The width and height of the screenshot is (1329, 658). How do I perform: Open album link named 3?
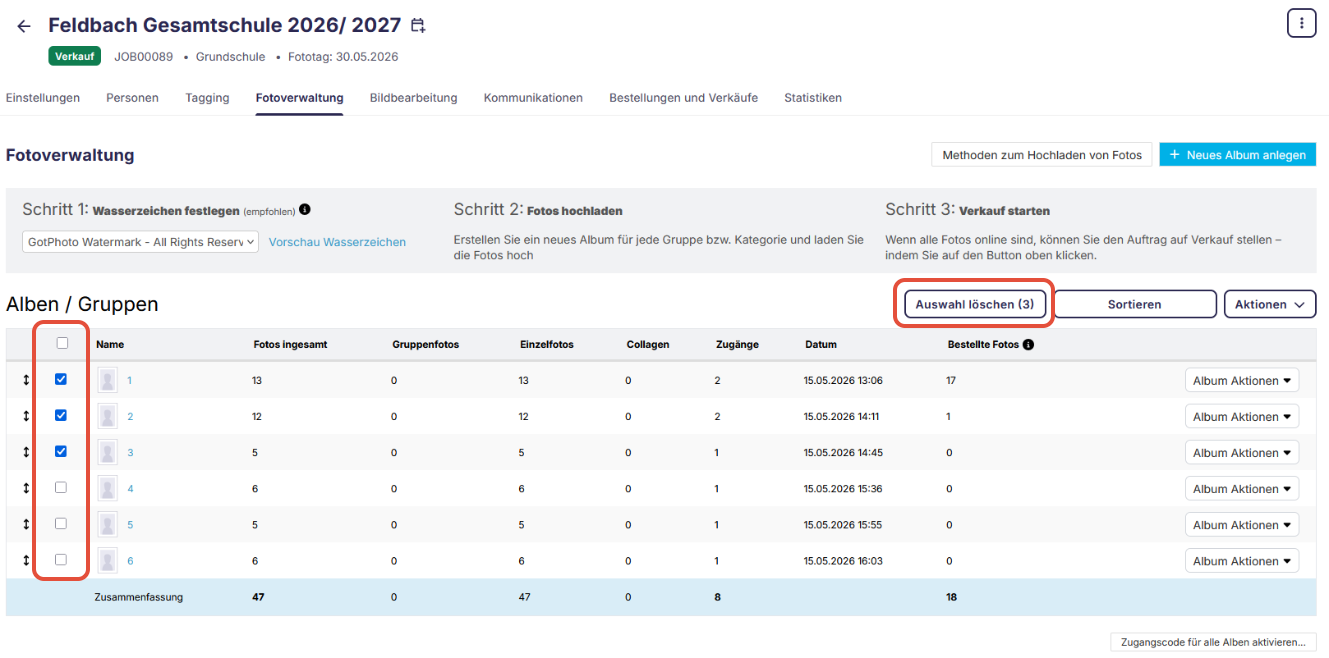pos(130,453)
